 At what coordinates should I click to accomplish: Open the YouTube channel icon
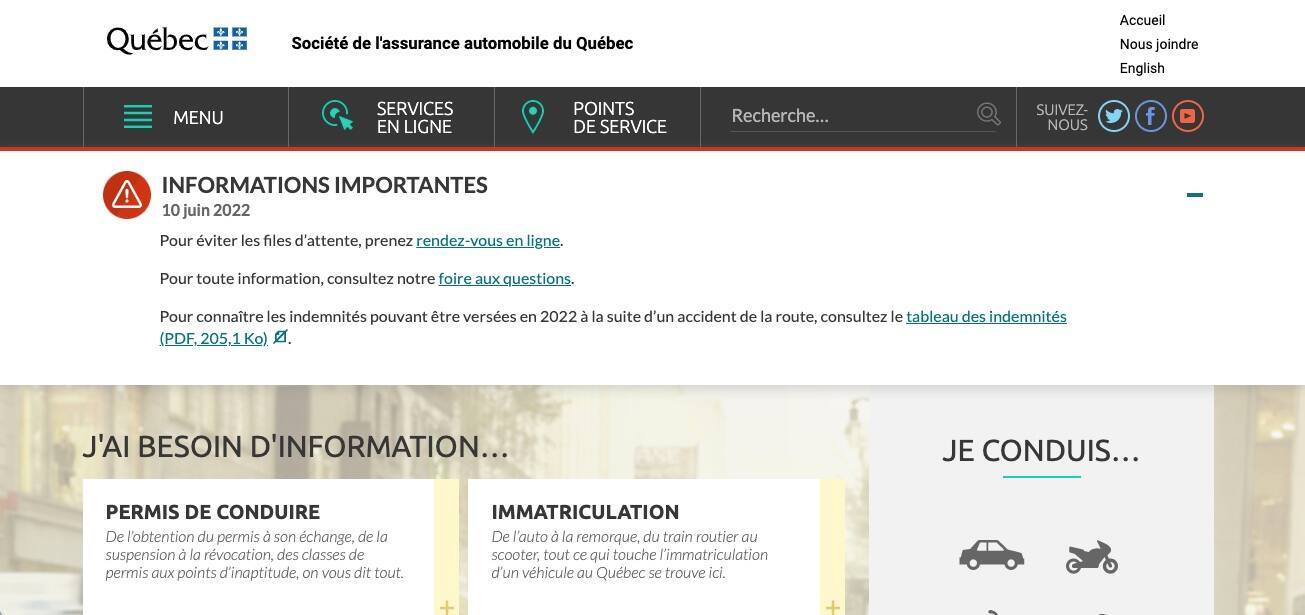[1187, 117]
